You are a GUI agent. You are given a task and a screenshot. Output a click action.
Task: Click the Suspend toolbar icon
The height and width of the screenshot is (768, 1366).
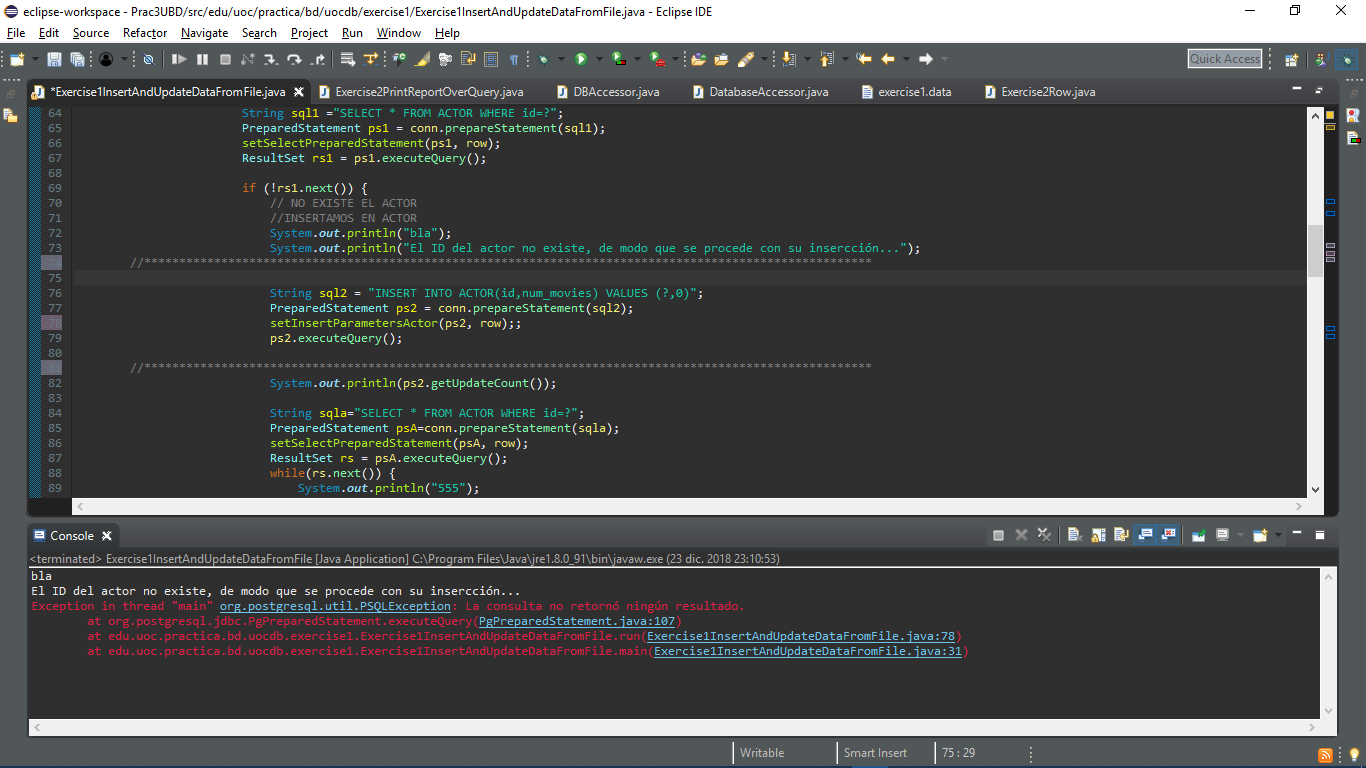203,60
